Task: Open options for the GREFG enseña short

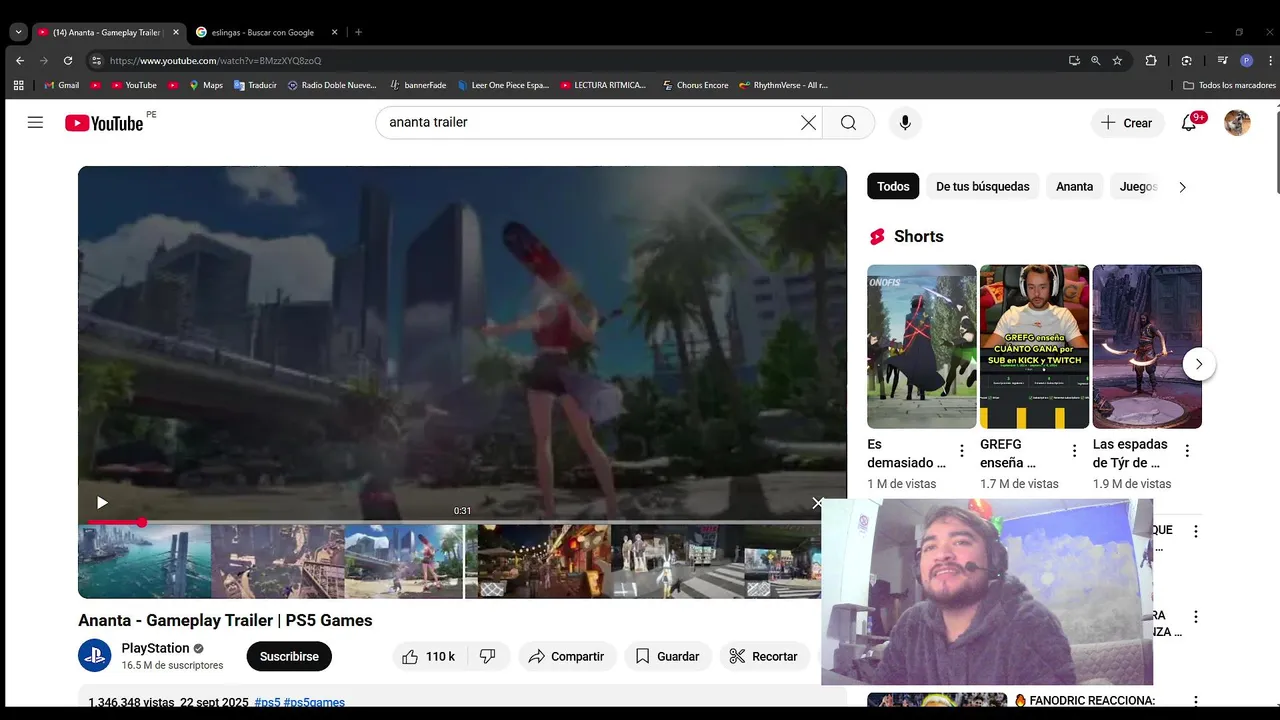Action: [1075, 451]
